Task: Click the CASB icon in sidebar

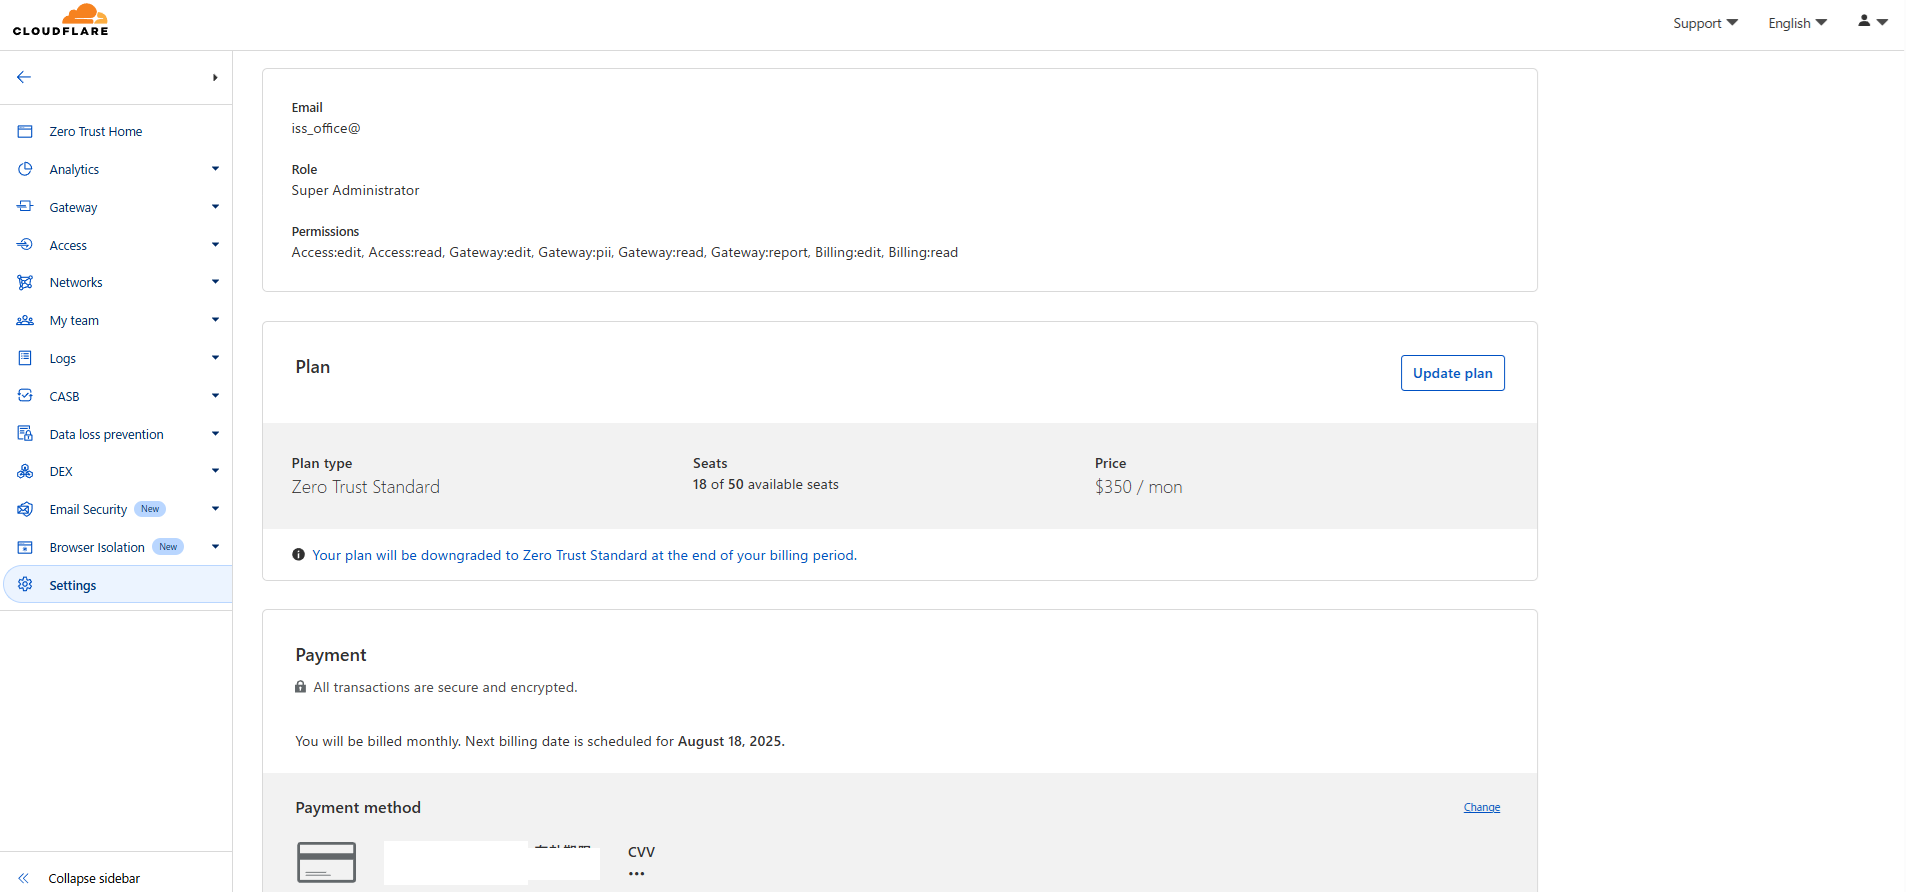Action: [25, 396]
